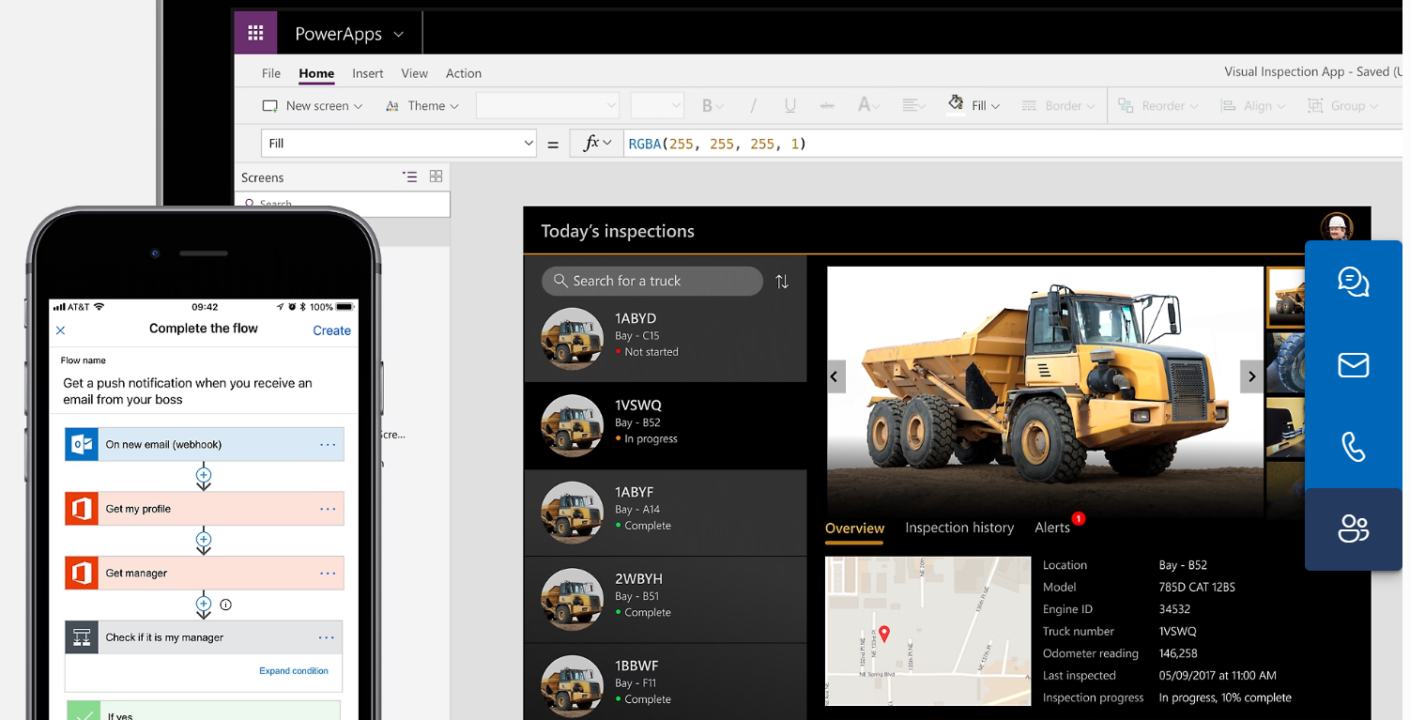Image resolution: width=1410 pixels, height=720 pixels.
Task: Open the Align dropdown
Action: pos(1253,105)
